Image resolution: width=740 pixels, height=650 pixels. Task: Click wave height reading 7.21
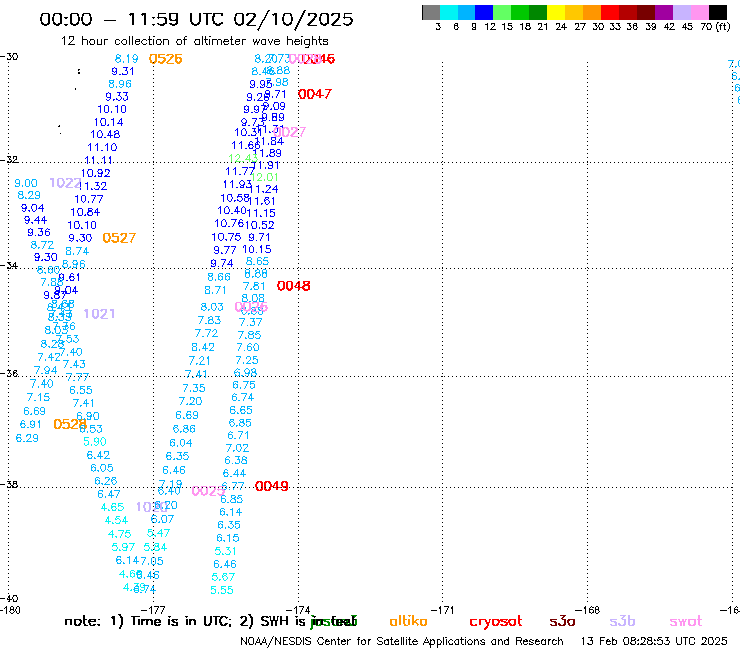click(x=199, y=361)
